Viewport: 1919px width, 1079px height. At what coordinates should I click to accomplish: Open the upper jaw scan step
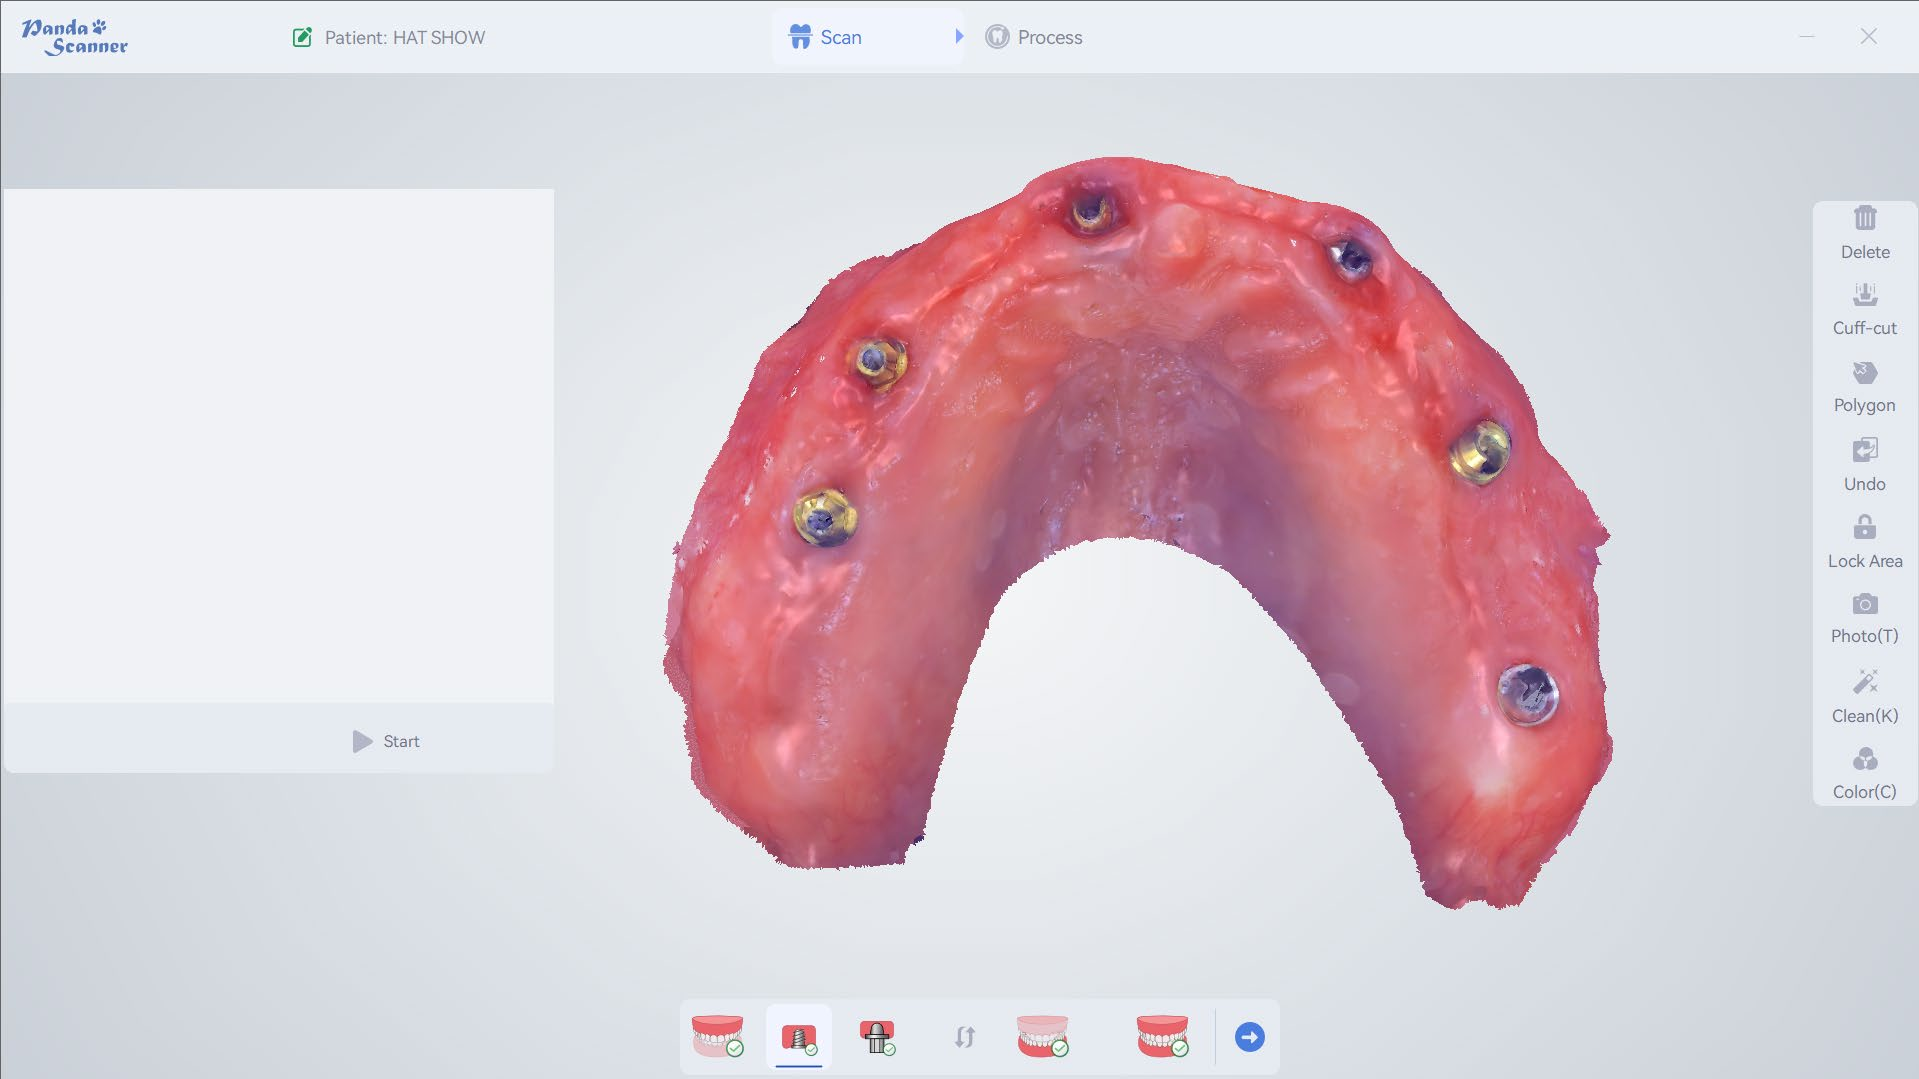click(x=718, y=1037)
